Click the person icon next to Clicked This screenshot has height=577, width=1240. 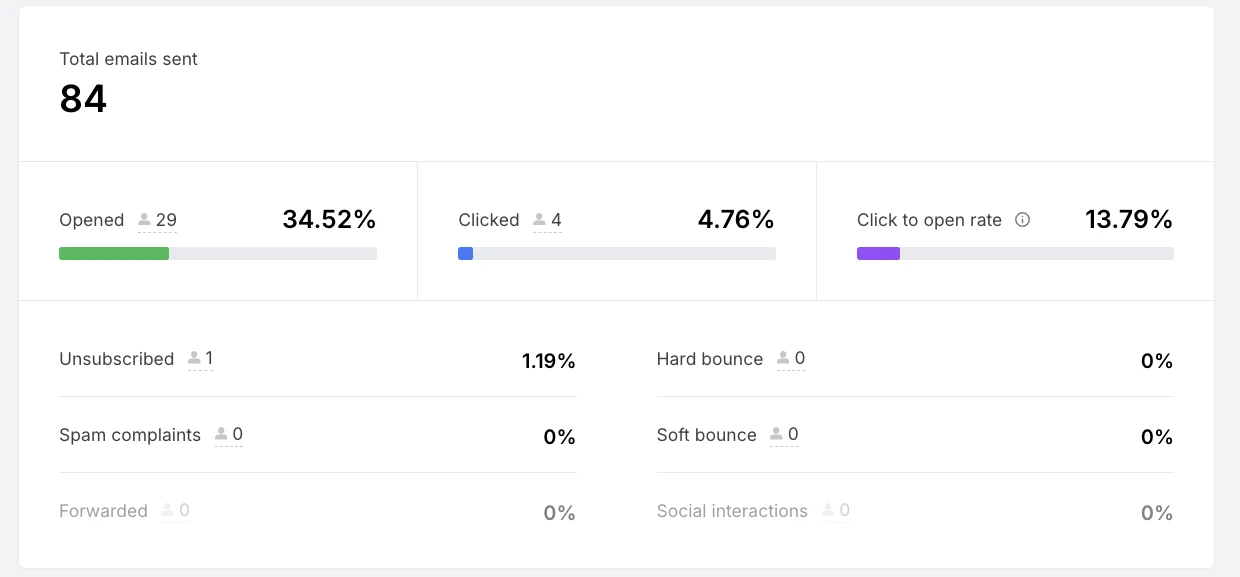point(540,220)
